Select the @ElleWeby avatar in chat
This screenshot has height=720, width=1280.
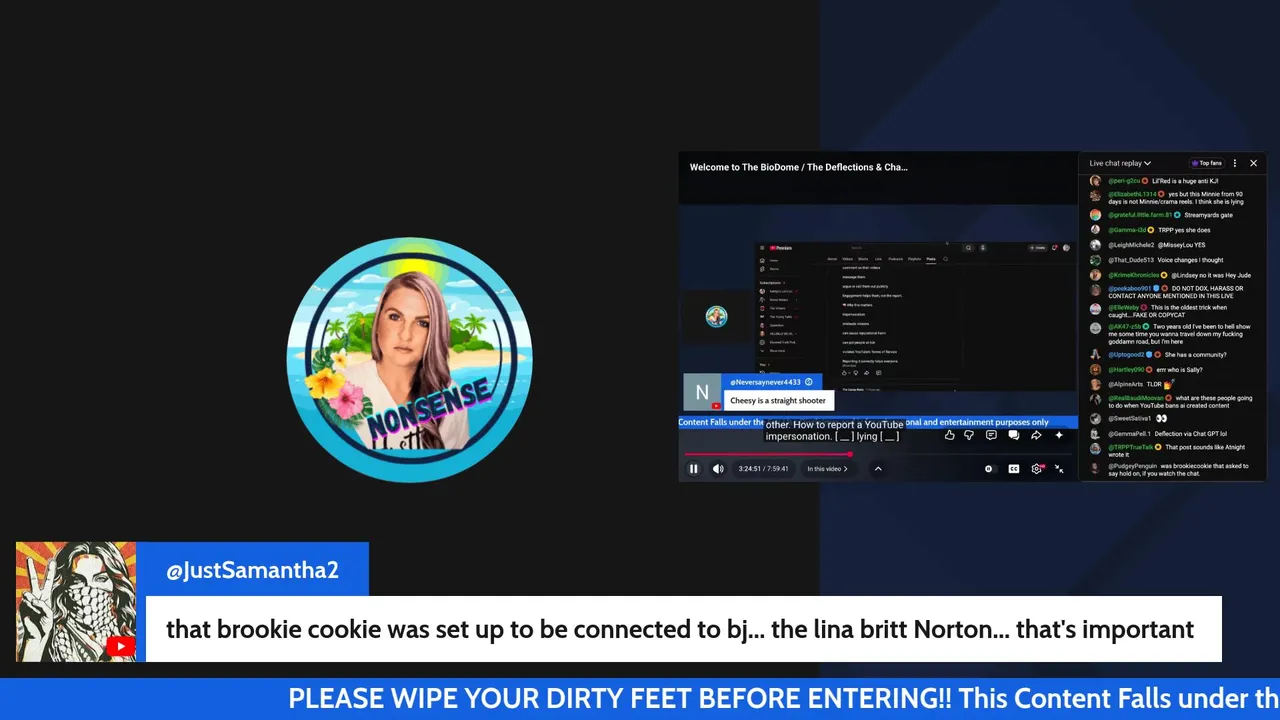(1095, 309)
